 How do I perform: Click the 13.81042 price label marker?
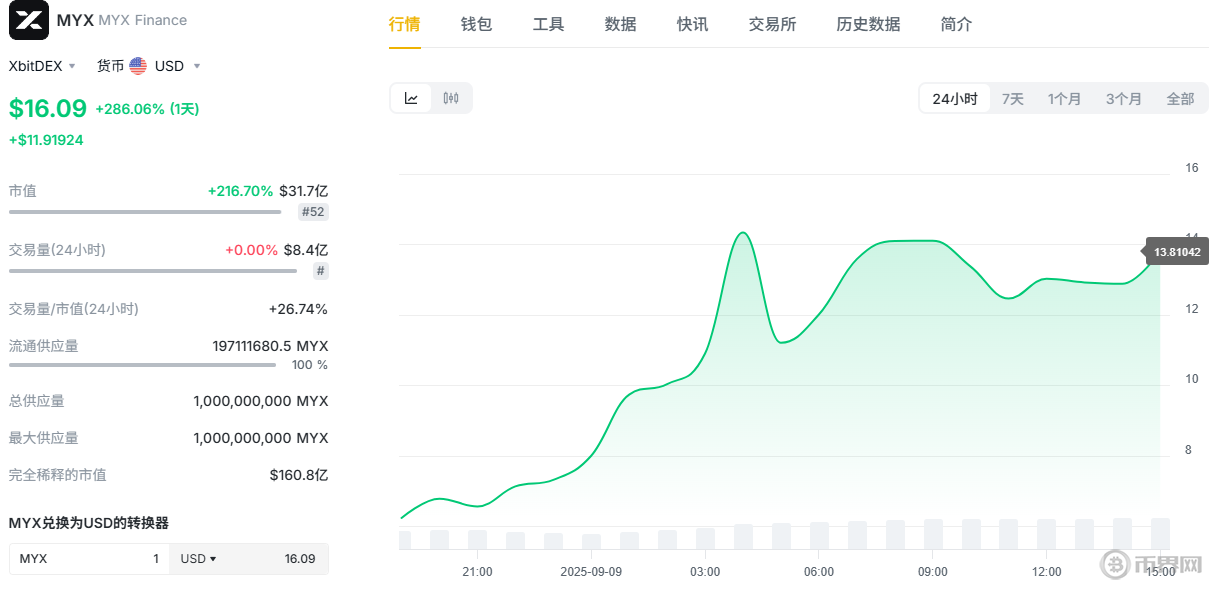pos(1176,252)
